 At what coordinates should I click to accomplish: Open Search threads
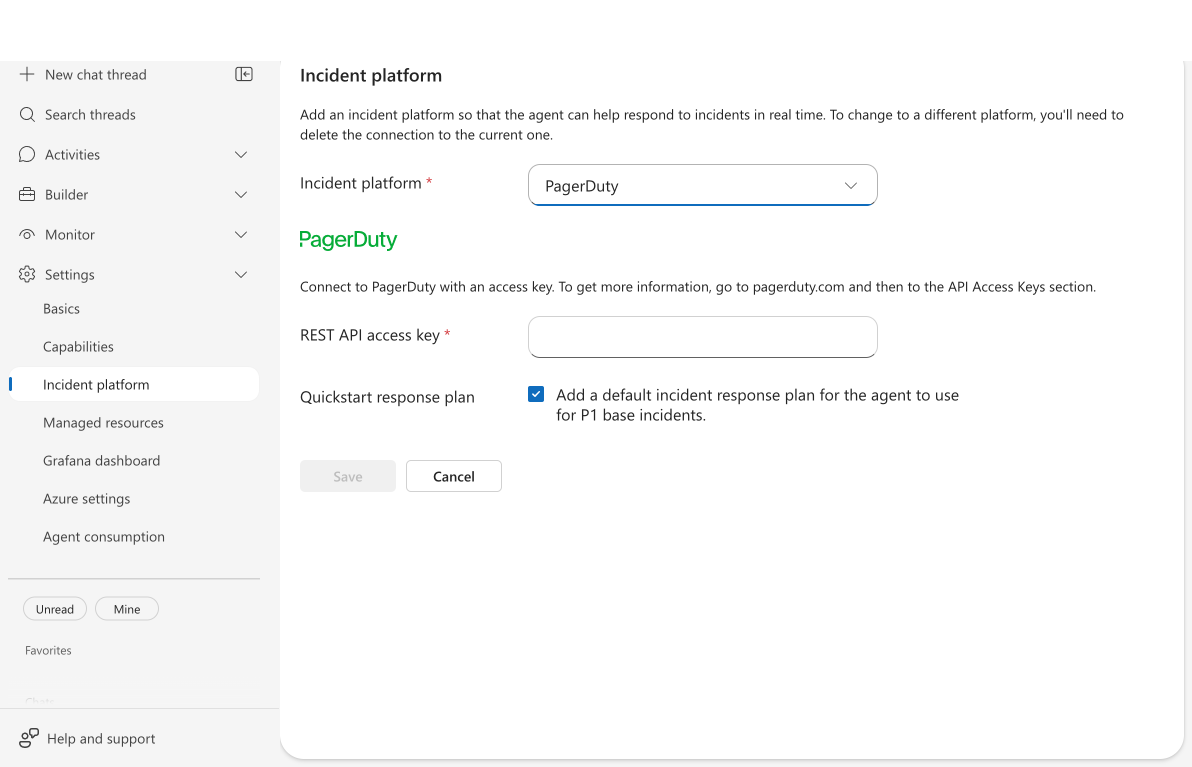click(x=90, y=115)
